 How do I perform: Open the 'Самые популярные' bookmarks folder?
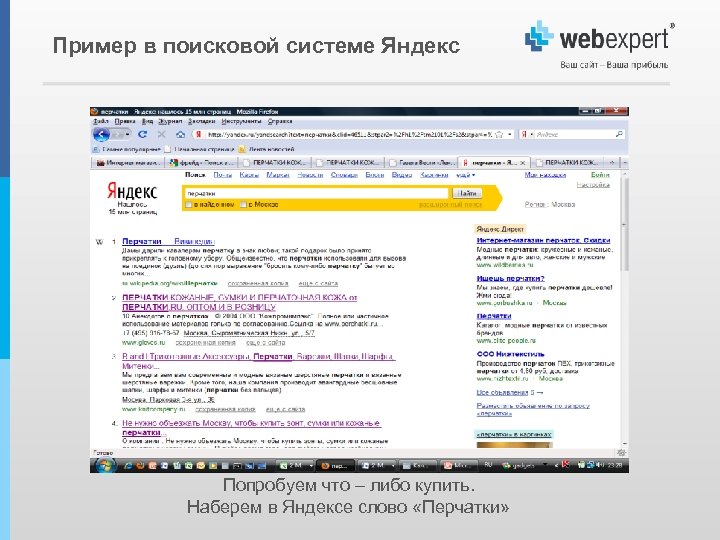[x=127, y=149]
